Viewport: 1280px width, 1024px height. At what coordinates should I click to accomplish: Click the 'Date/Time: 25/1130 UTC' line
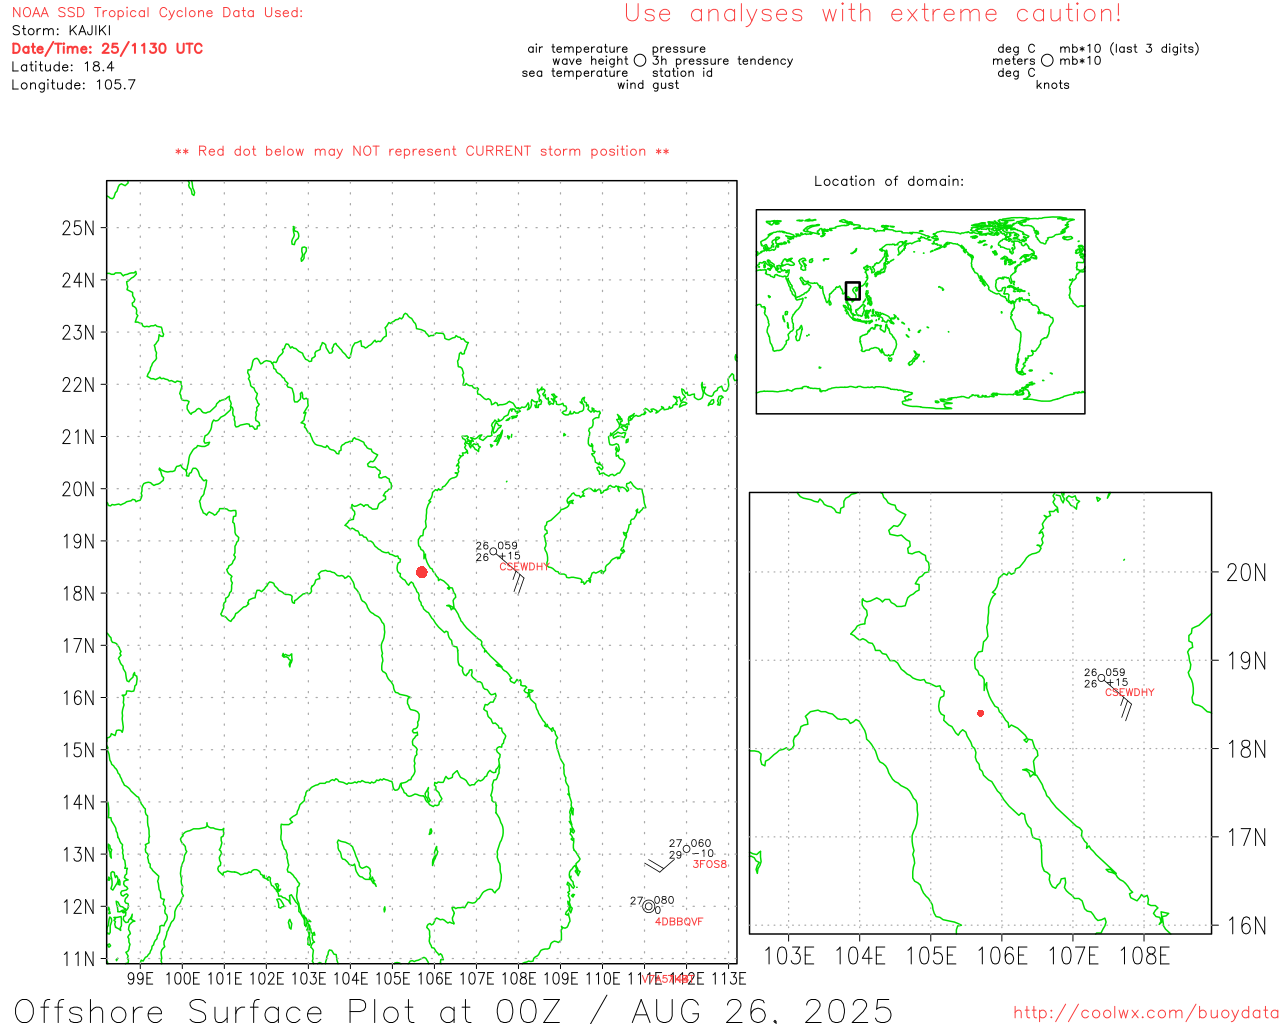pyautogui.click(x=107, y=49)
